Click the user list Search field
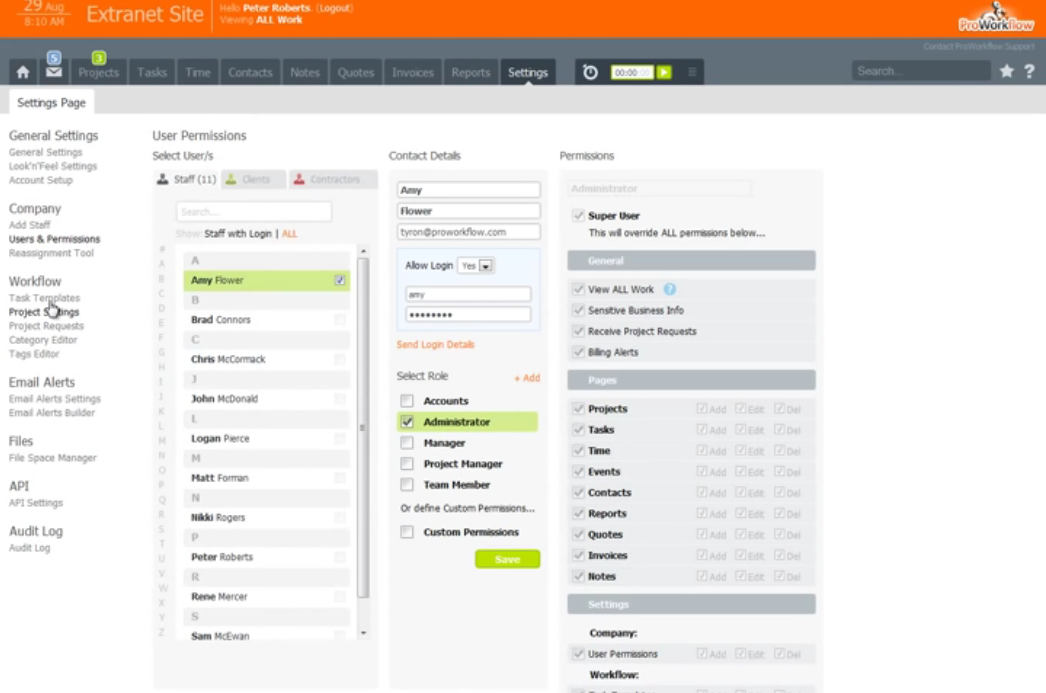This screenshot has width=1046, height=693. 253,212
